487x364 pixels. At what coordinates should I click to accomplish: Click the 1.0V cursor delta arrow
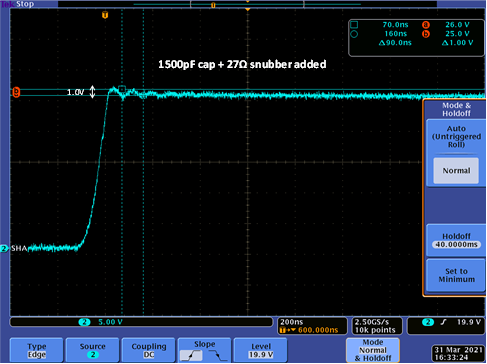click(x=92, y=92)
